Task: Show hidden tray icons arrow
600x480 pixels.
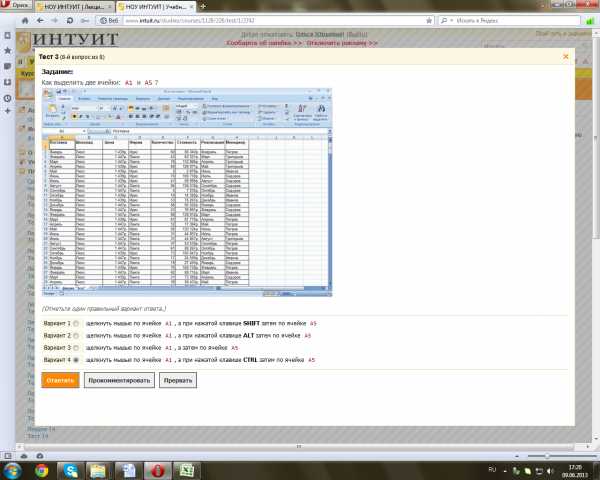Action: 505,471
